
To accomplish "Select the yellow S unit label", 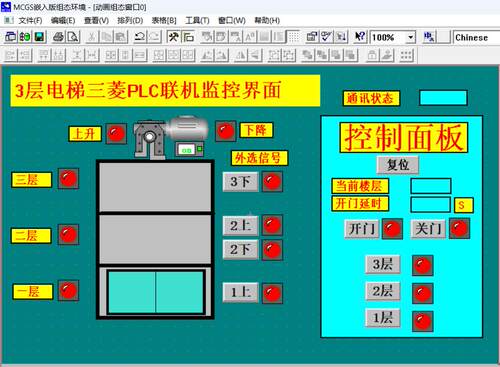I will 464,205.
